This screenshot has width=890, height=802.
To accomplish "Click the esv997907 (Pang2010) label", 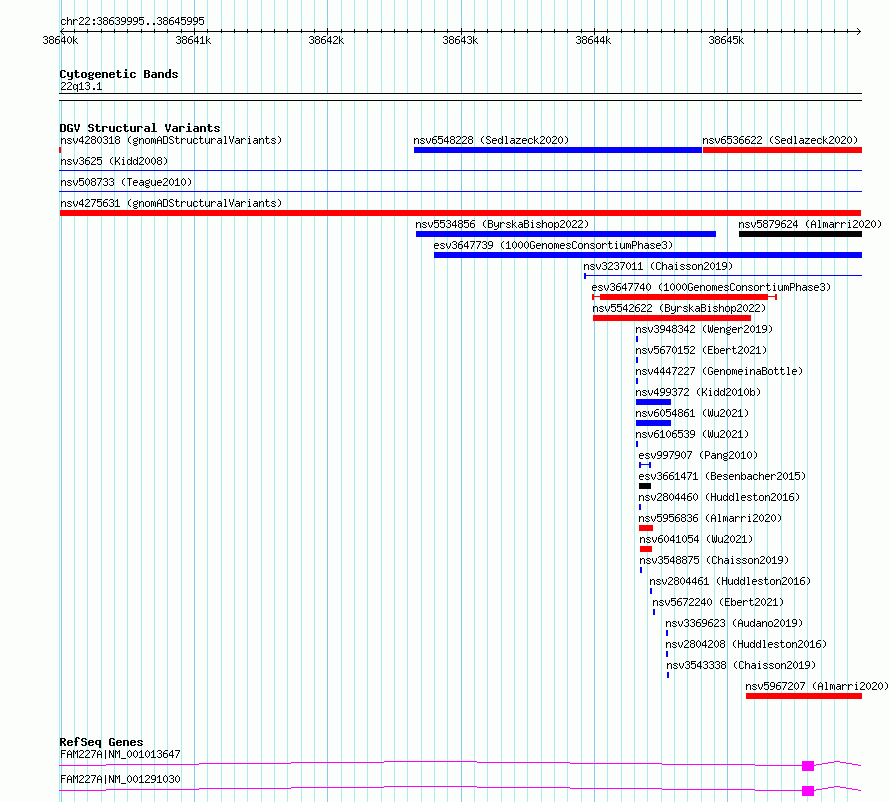I will point(698,455).
